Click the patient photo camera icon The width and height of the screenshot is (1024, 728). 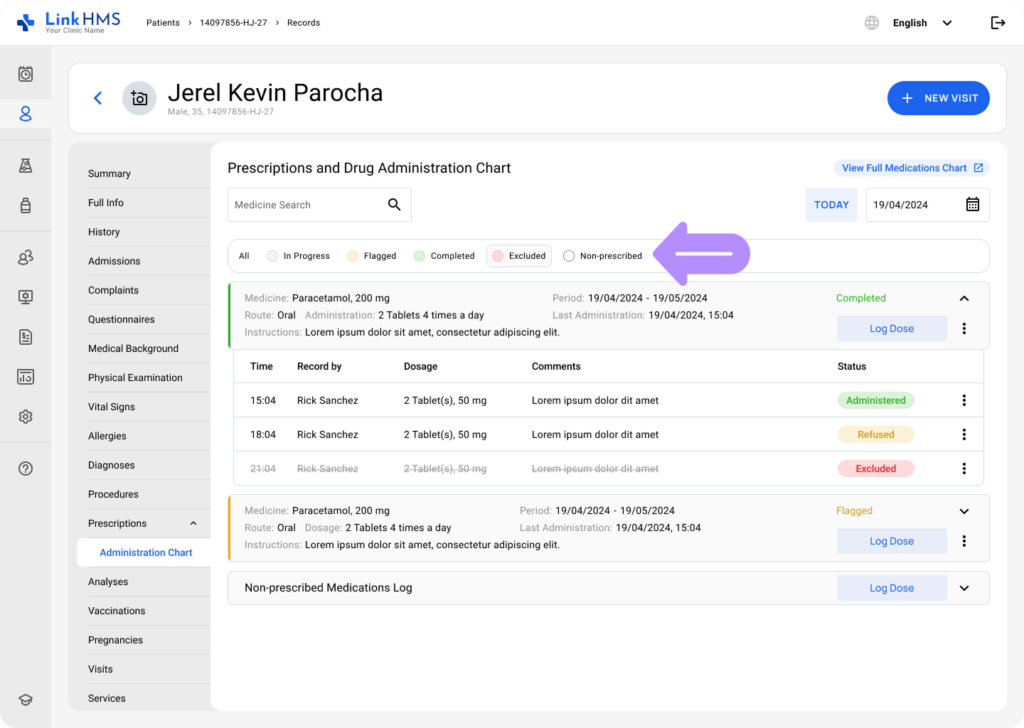pos(139,98)
